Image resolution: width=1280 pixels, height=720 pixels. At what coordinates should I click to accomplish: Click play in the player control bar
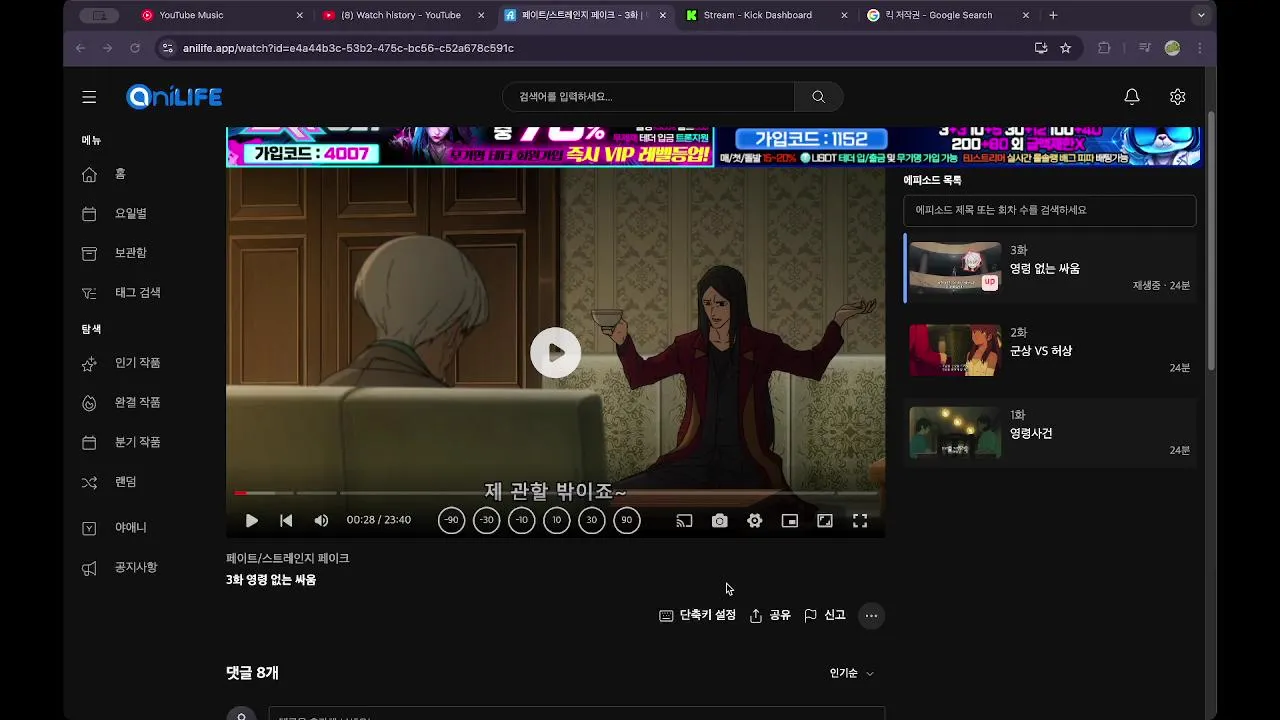(251, 521)
